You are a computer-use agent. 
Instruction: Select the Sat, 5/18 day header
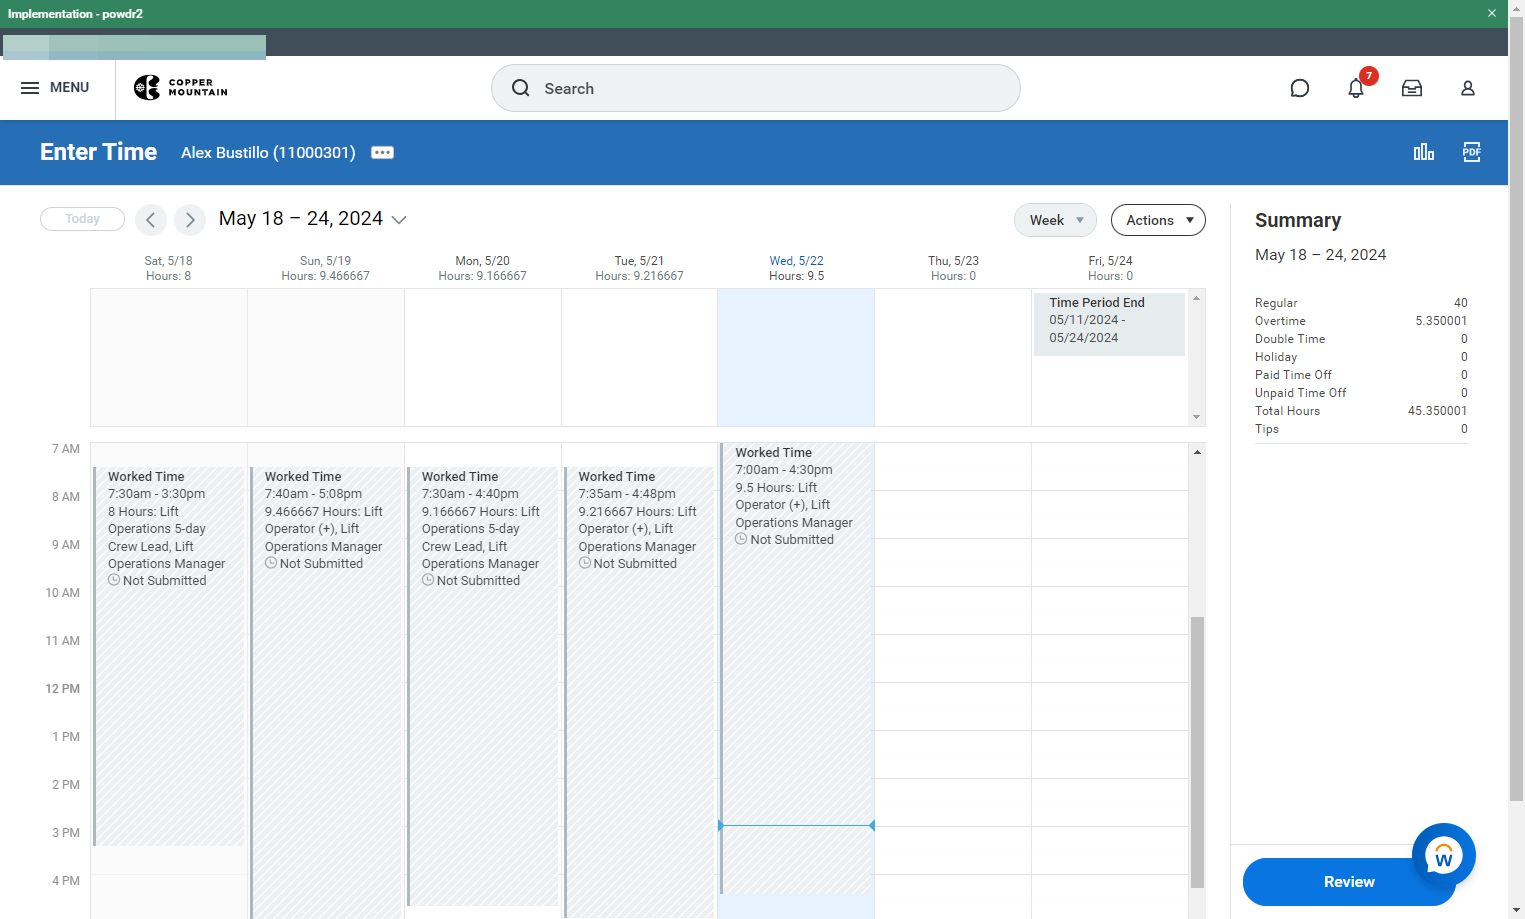click(x=168, y=268)
